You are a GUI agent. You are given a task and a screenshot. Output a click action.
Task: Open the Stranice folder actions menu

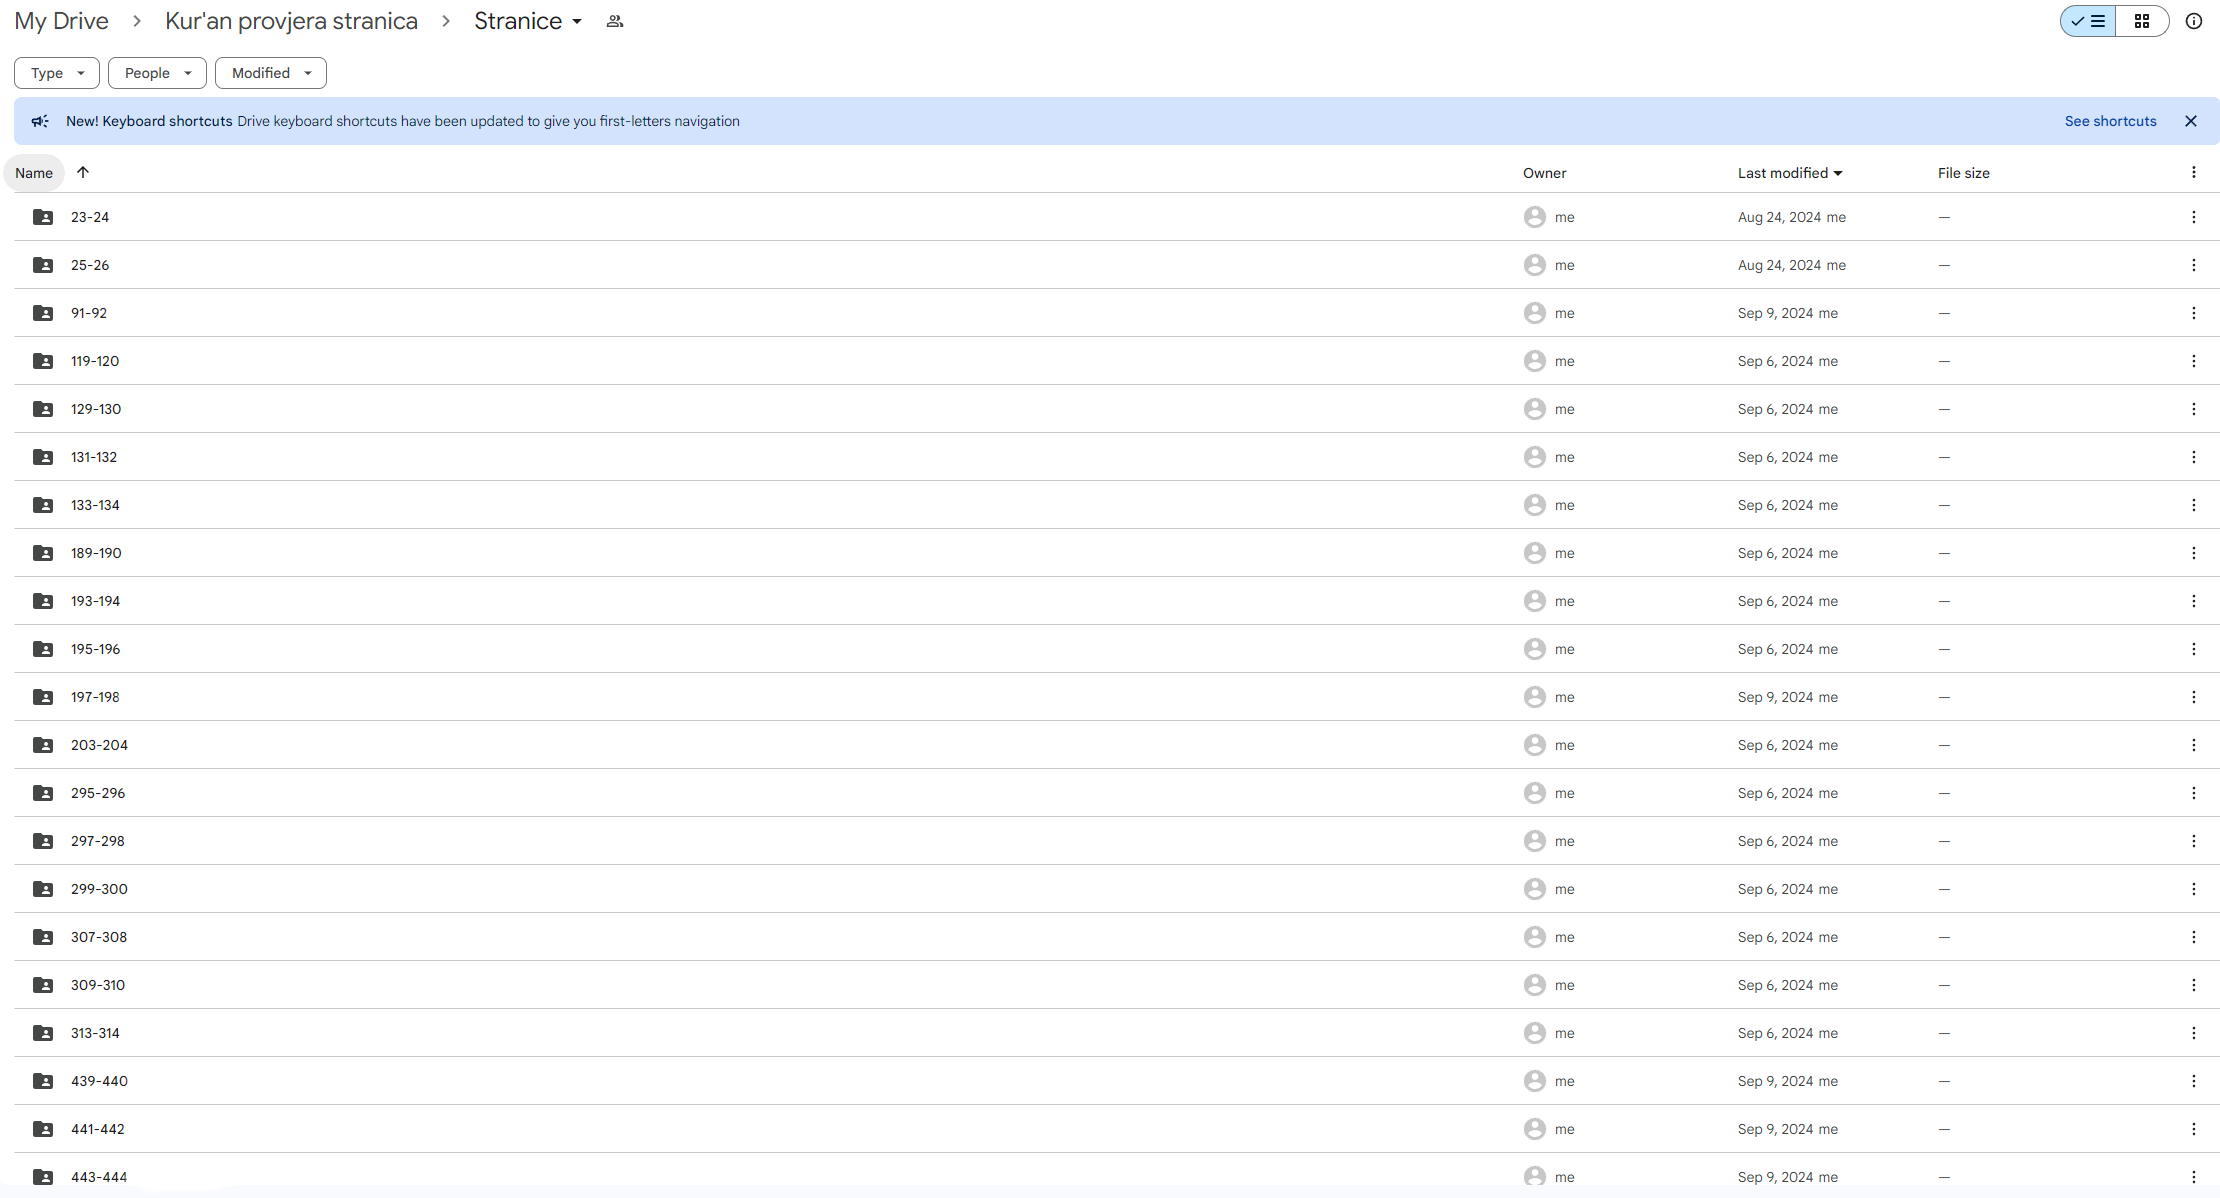coord(577,20)
